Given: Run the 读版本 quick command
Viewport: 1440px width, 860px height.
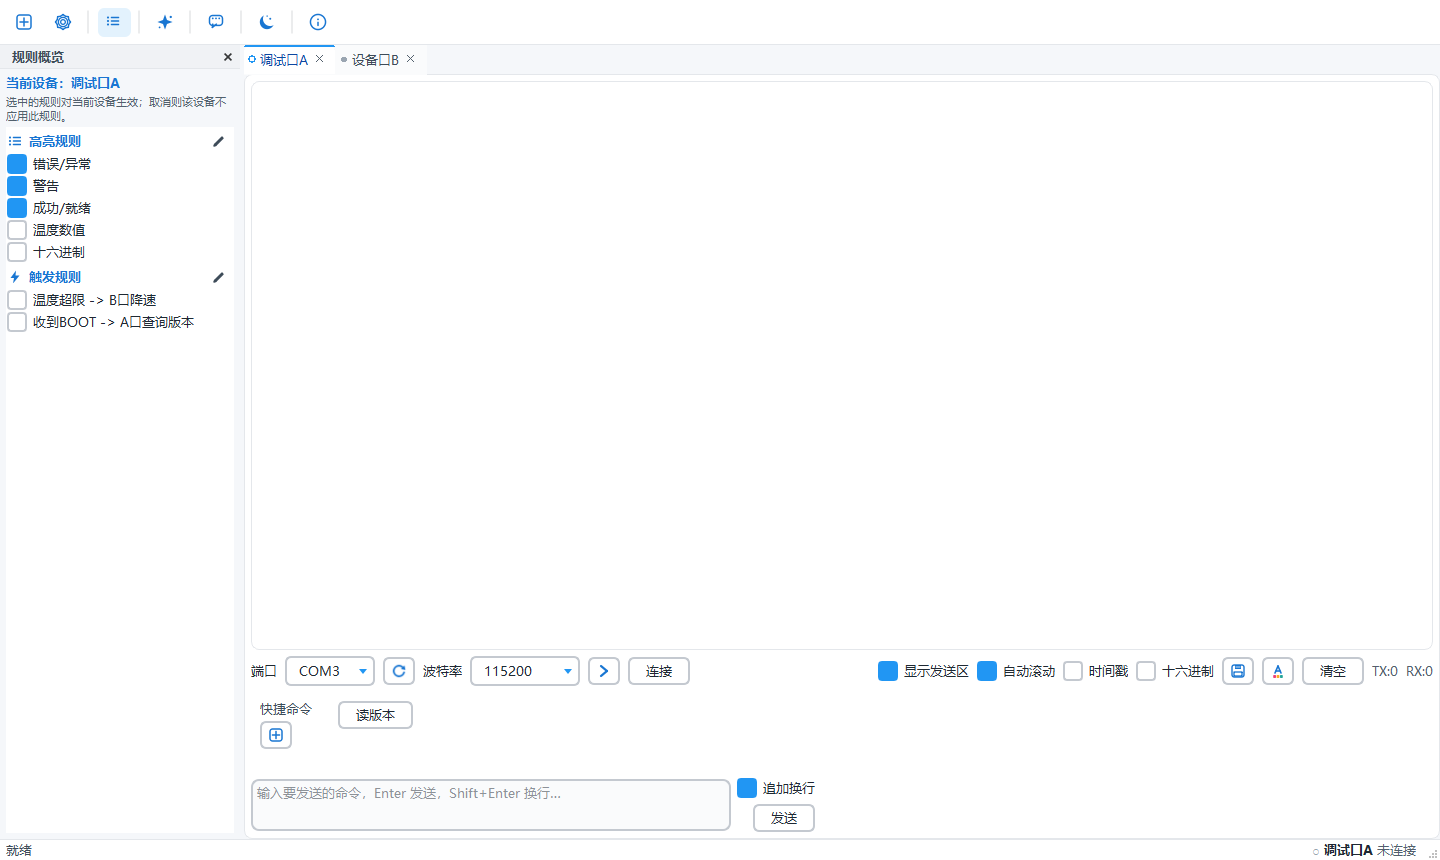Looking at the screenshot, I should 375,715.
